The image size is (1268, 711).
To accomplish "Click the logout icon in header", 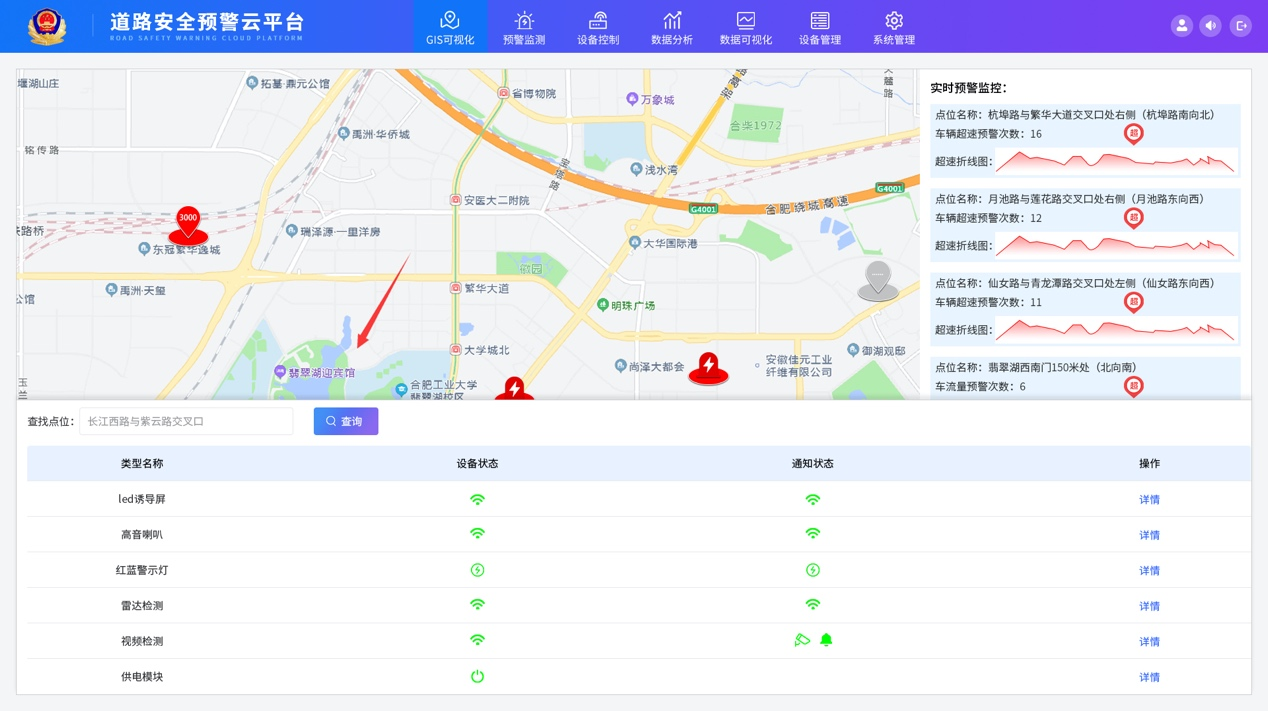I will 1240,26.
